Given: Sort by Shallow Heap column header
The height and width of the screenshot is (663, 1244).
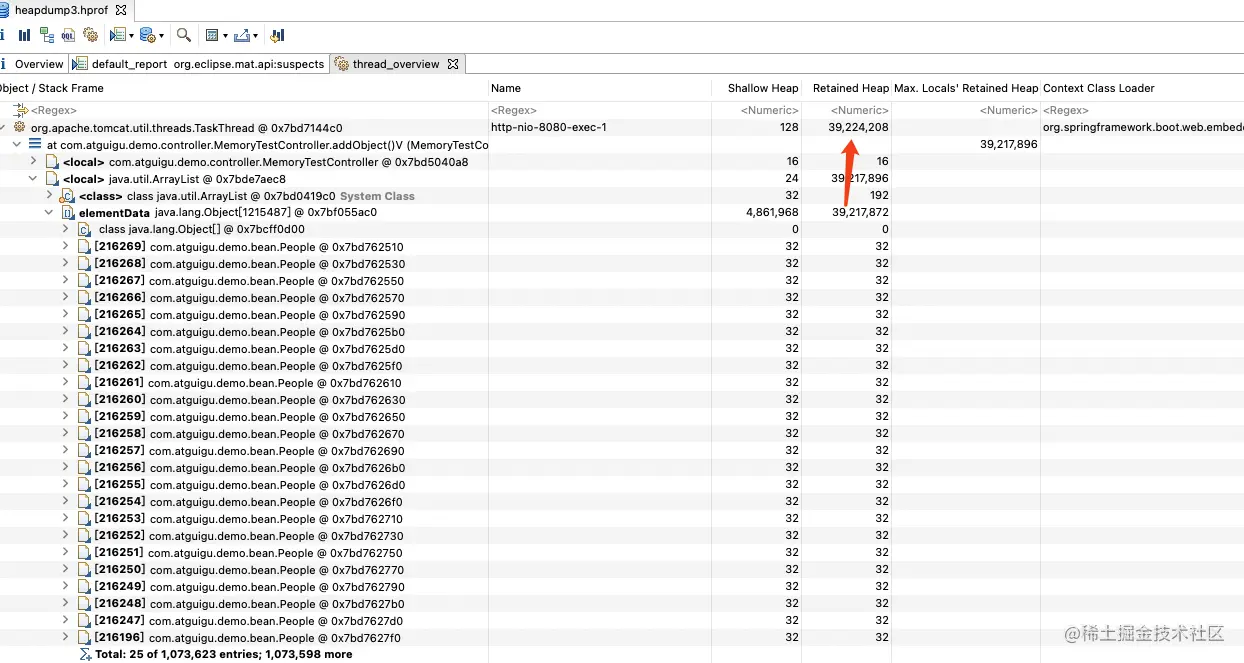Looking at the screenshot, I should 757,88.
